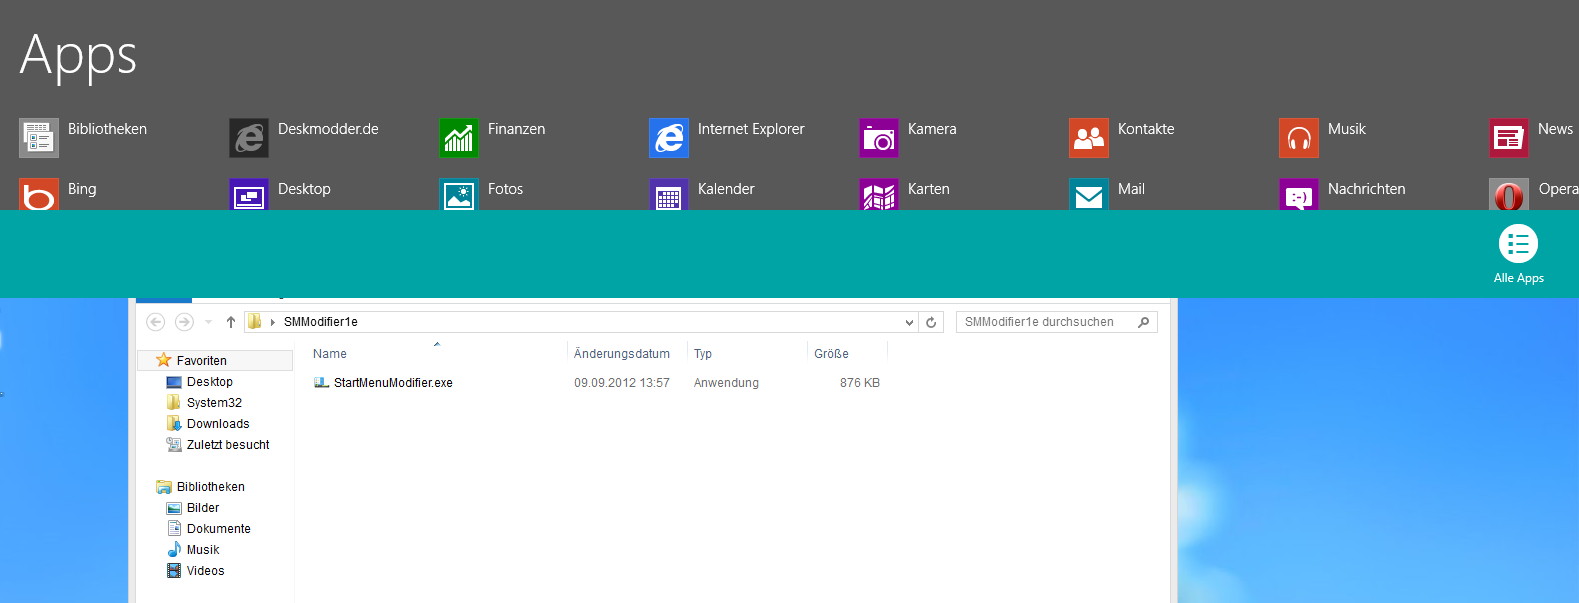Screen dimensions: 1579x603
Task: Open the Kalender app icon
Action: [x=669, y=194]
